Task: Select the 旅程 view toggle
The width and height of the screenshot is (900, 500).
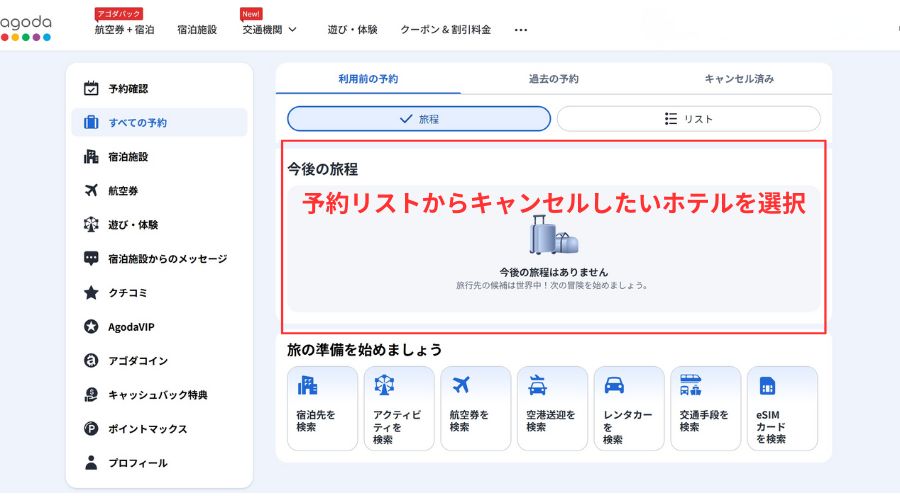Action: click(x=419, y=119)
